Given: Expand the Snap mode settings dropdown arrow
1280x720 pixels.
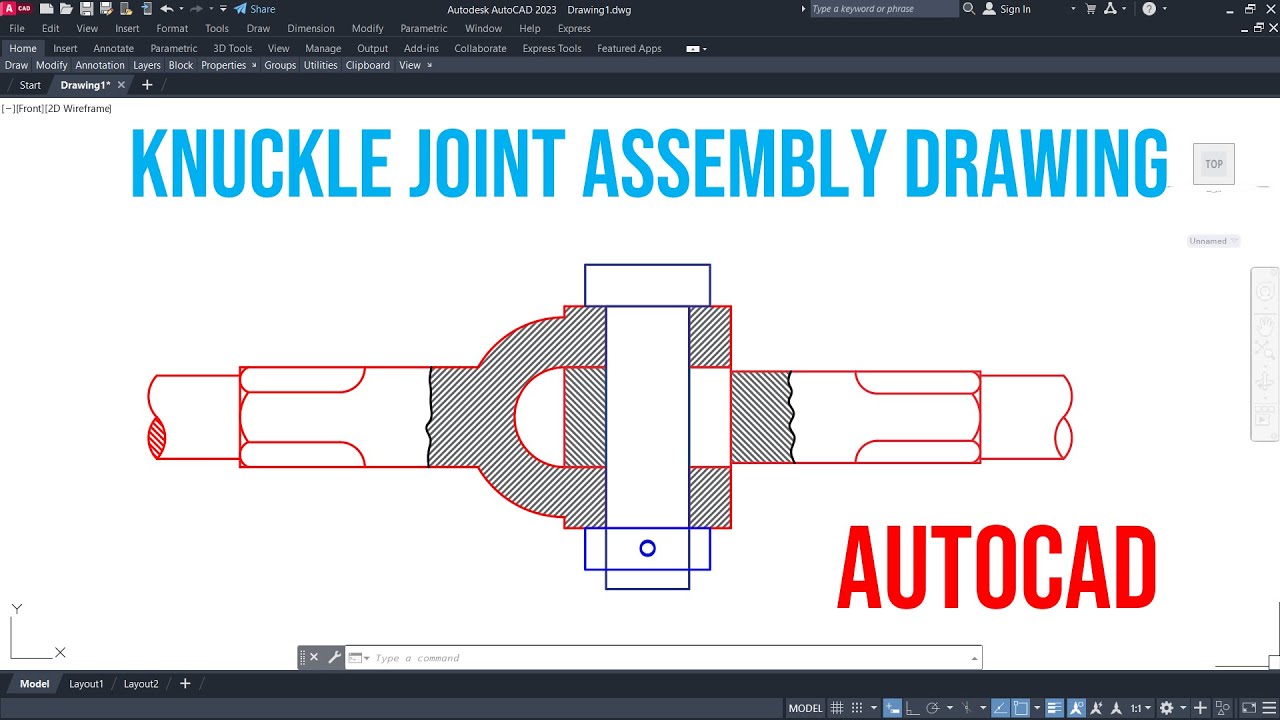Looking at the screenshot, I should (x=874, y=708).
